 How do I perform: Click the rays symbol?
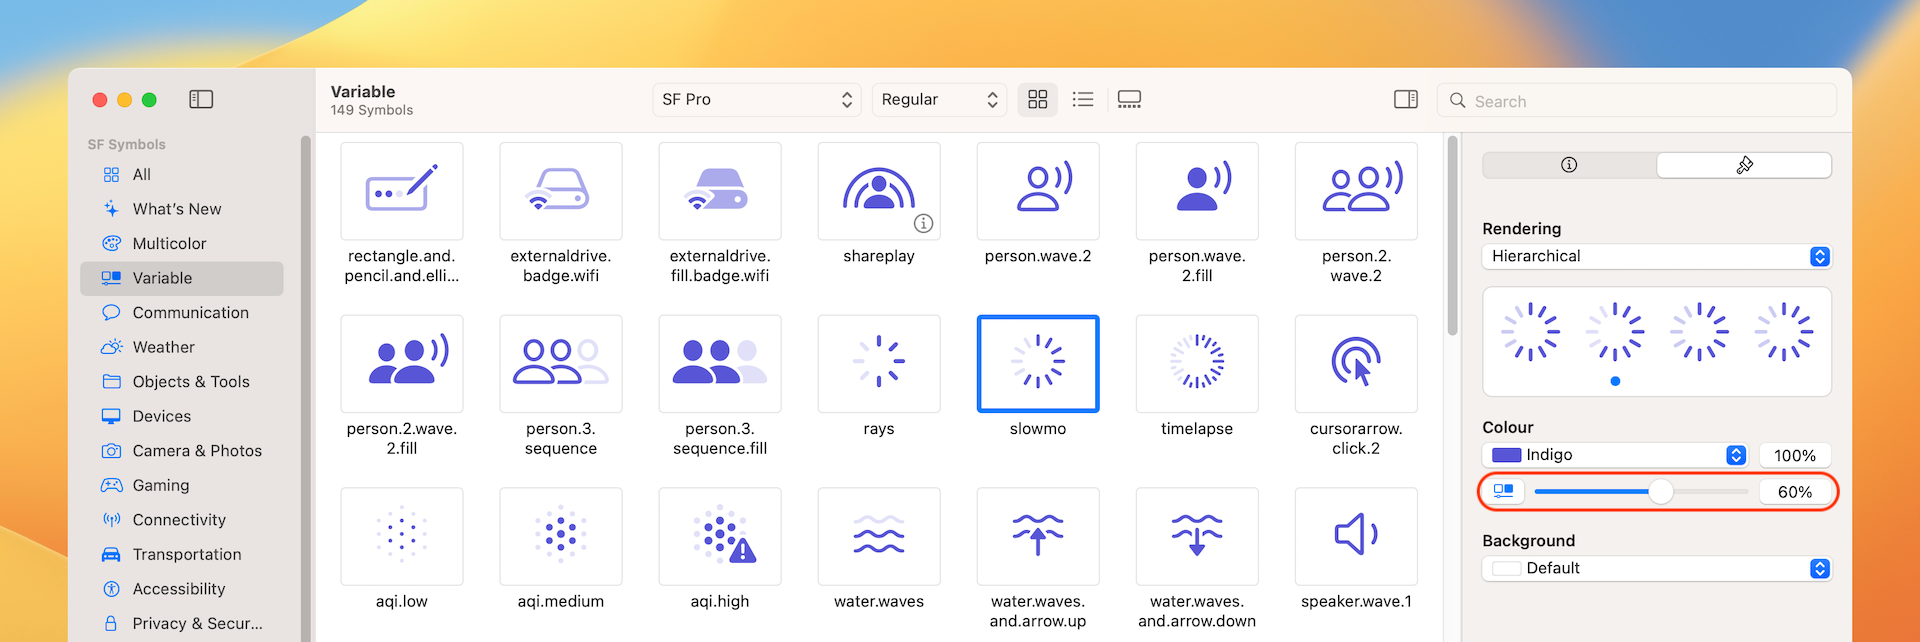pyautogui.click(x=878, y=364)
